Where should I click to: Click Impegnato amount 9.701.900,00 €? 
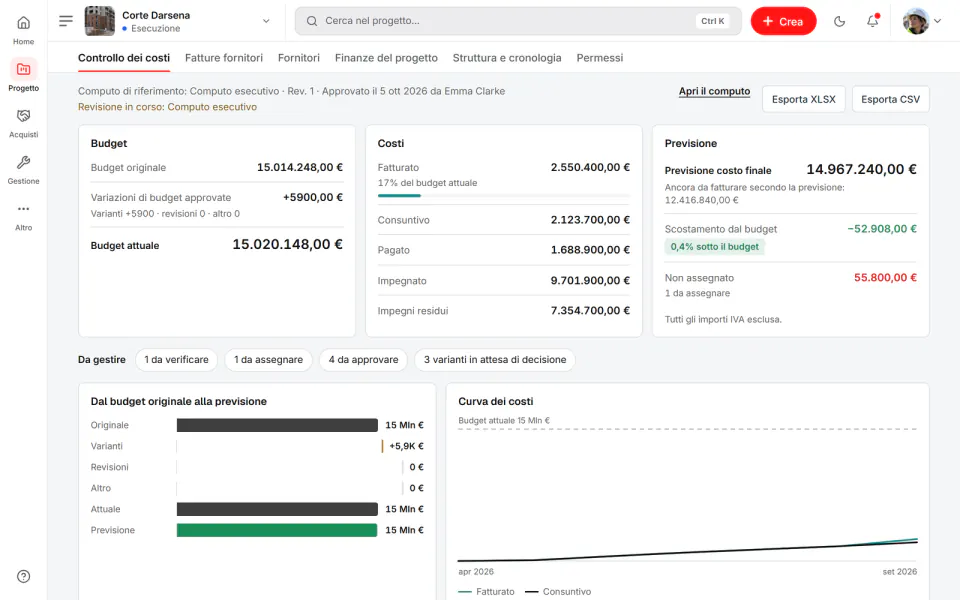click(590, 280)
